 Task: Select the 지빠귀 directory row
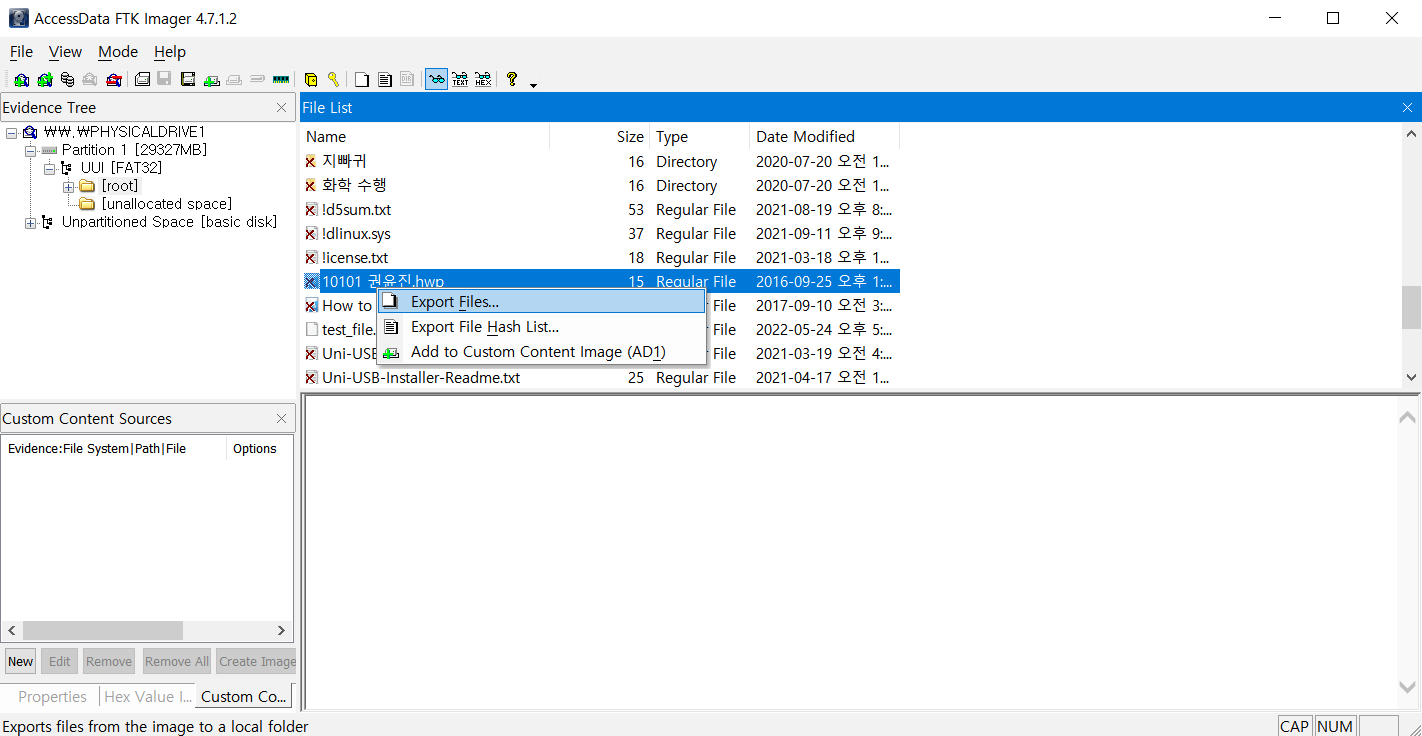pyautogui.click(x=600, y=162)
